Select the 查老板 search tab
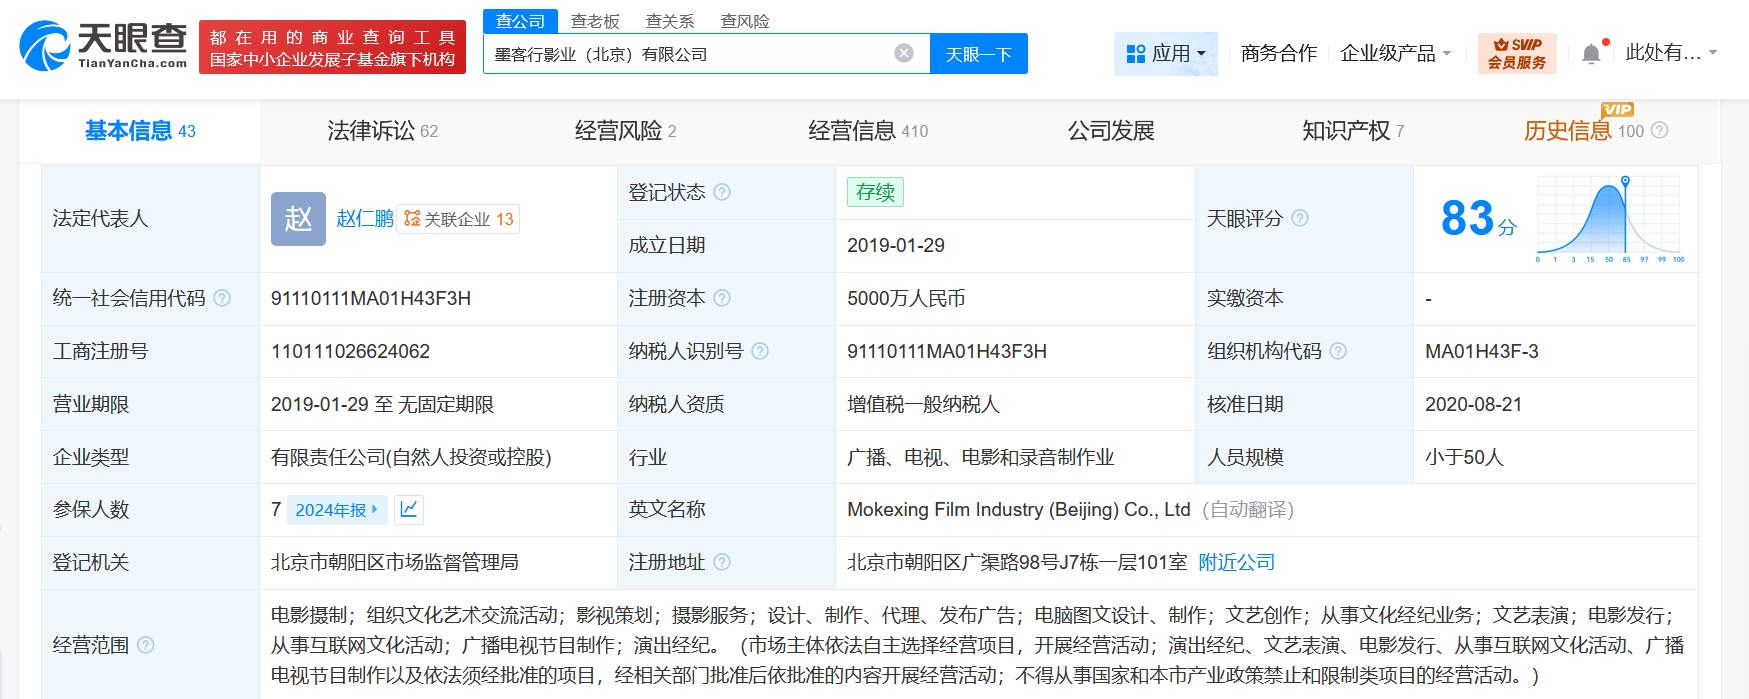The height and width of the screenshot is (699, 1749). 595,21
